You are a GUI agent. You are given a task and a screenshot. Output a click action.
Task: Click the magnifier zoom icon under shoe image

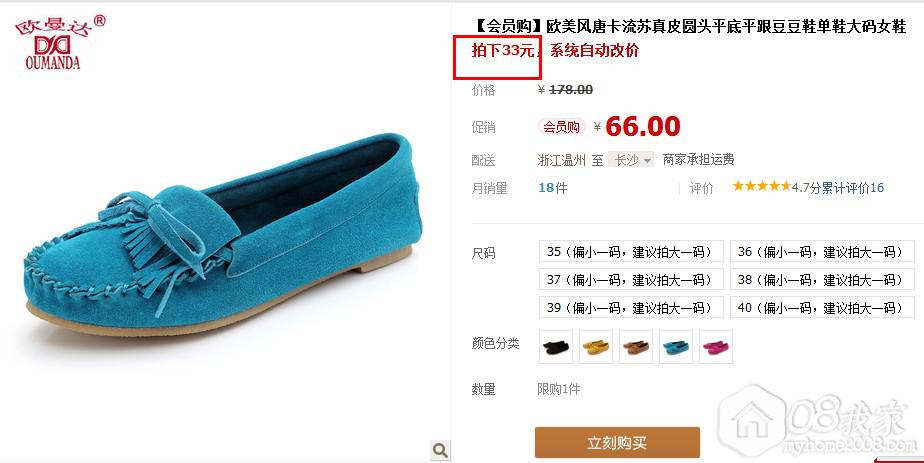click(440, 451)
